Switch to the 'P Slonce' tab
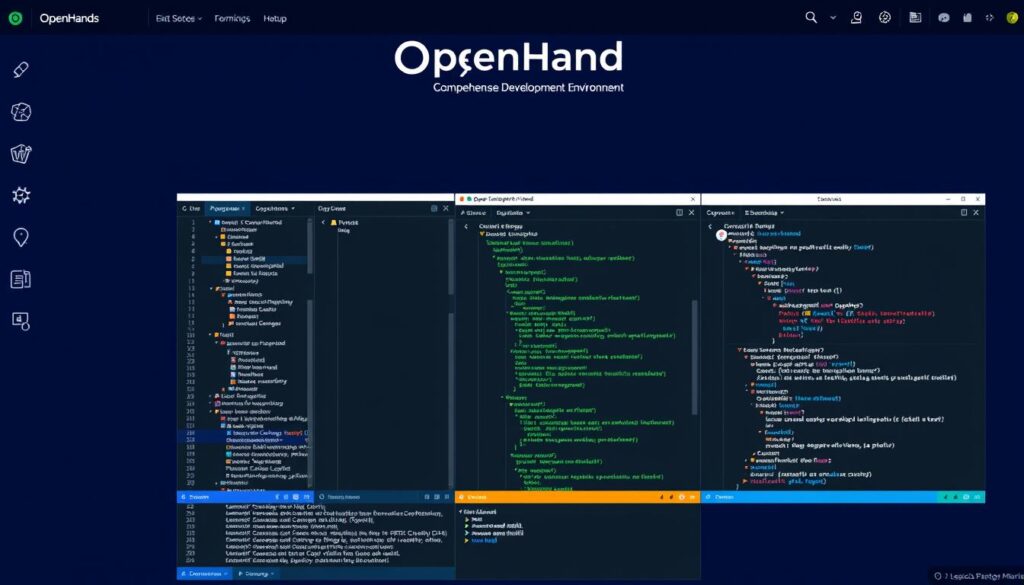This screenshot has width=1024, height=585. tap(473, 213)
